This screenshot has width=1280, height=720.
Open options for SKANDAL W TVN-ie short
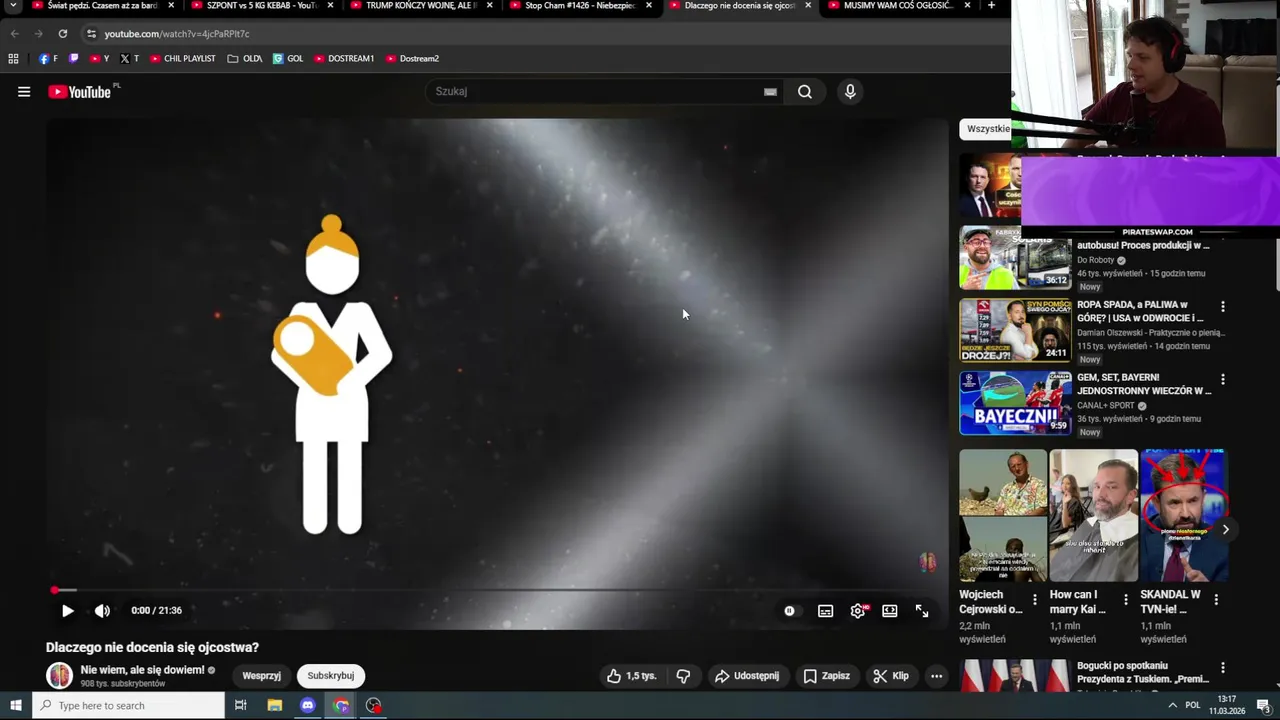pos(1216,600)
